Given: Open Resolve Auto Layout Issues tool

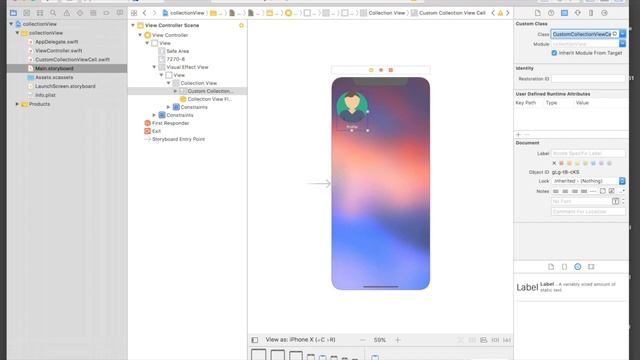Looking at the screenshot, I should [507, 340].
